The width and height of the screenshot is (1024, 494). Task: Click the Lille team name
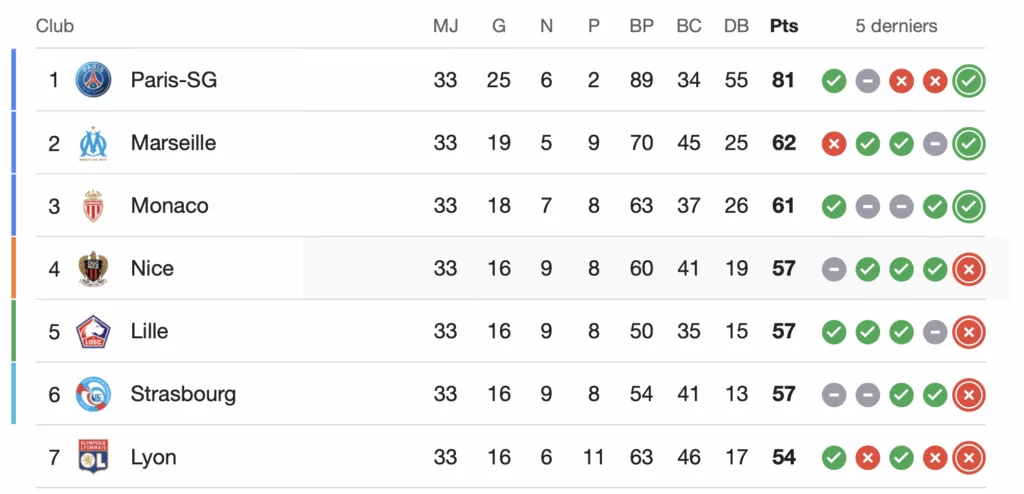click(x=149, y=331)
